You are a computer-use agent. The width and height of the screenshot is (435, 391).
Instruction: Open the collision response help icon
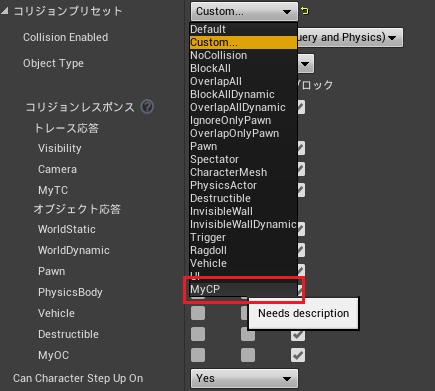147,107
